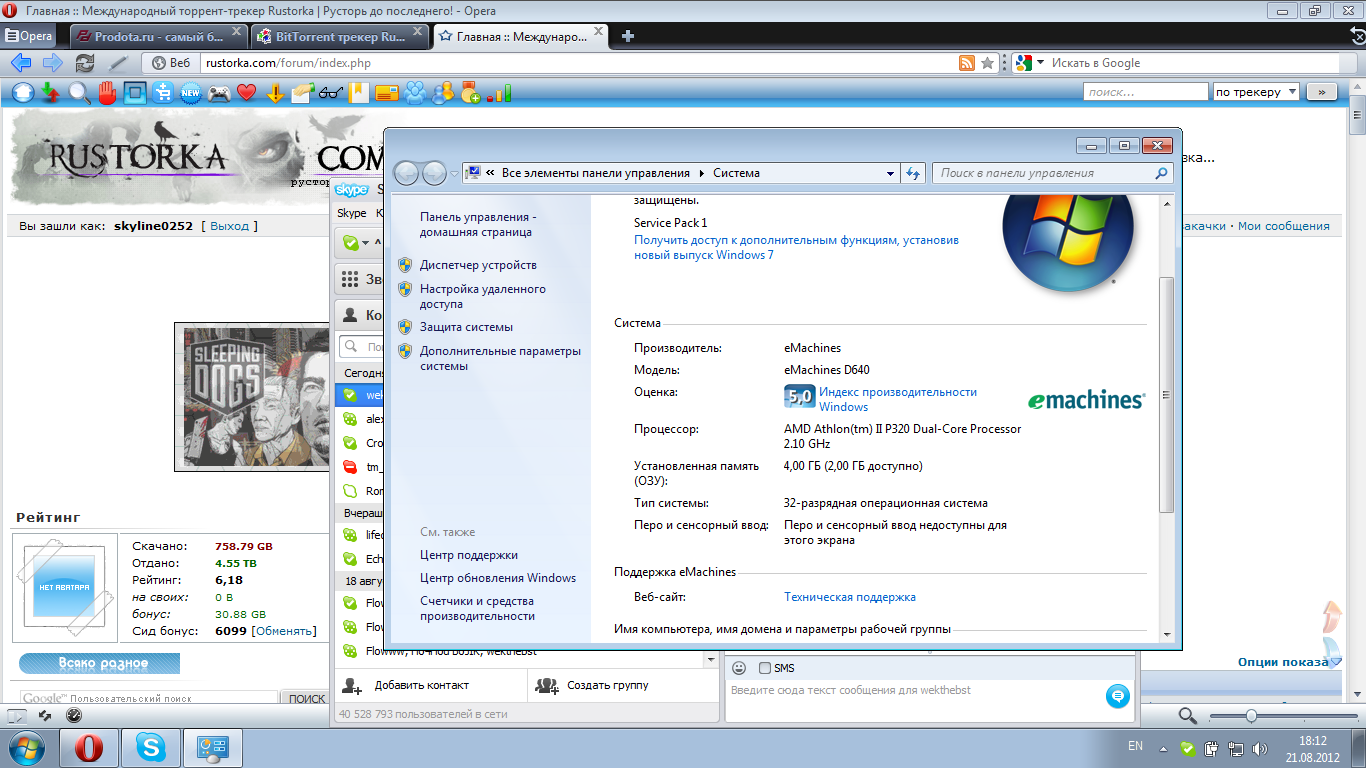Click the orange download arrow icon
1366x768 pixels.
click(x=275, y=93)
